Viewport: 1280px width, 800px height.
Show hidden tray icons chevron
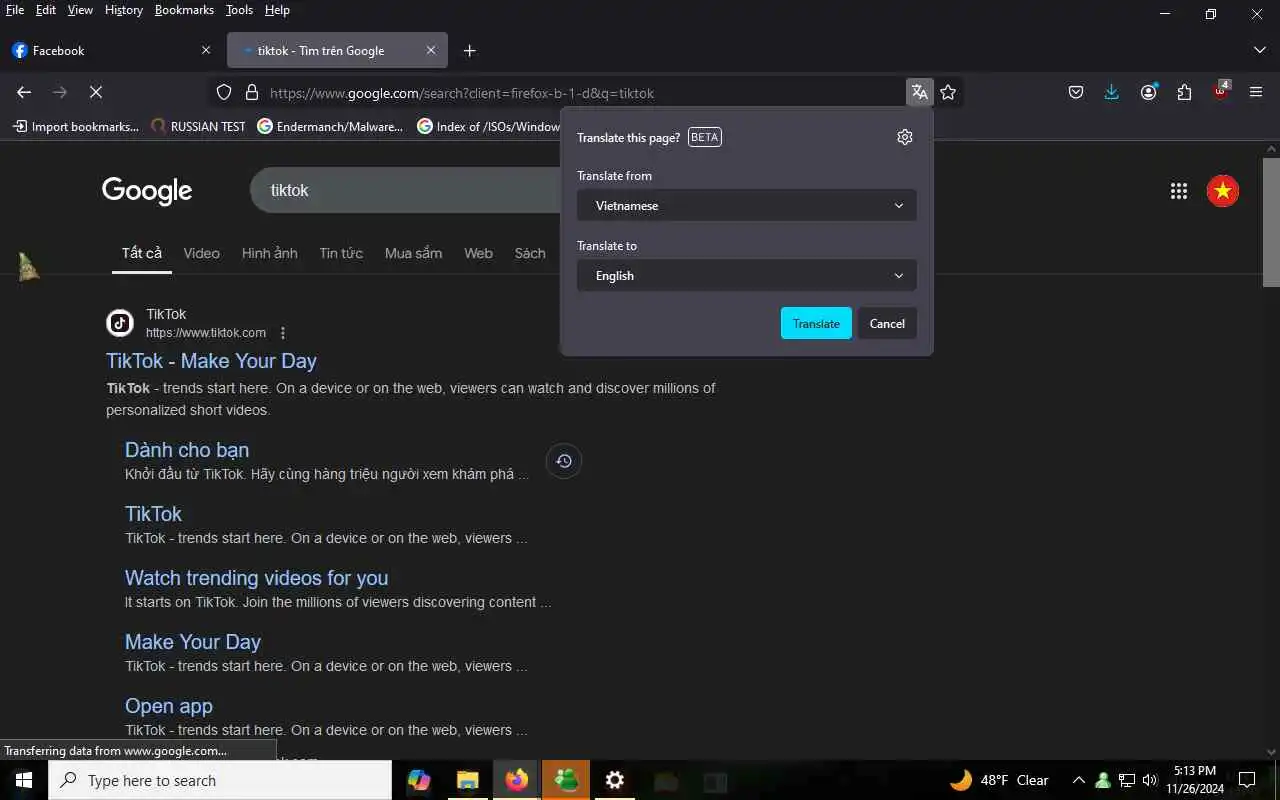pyautogui.click(x=1078, y=780)
